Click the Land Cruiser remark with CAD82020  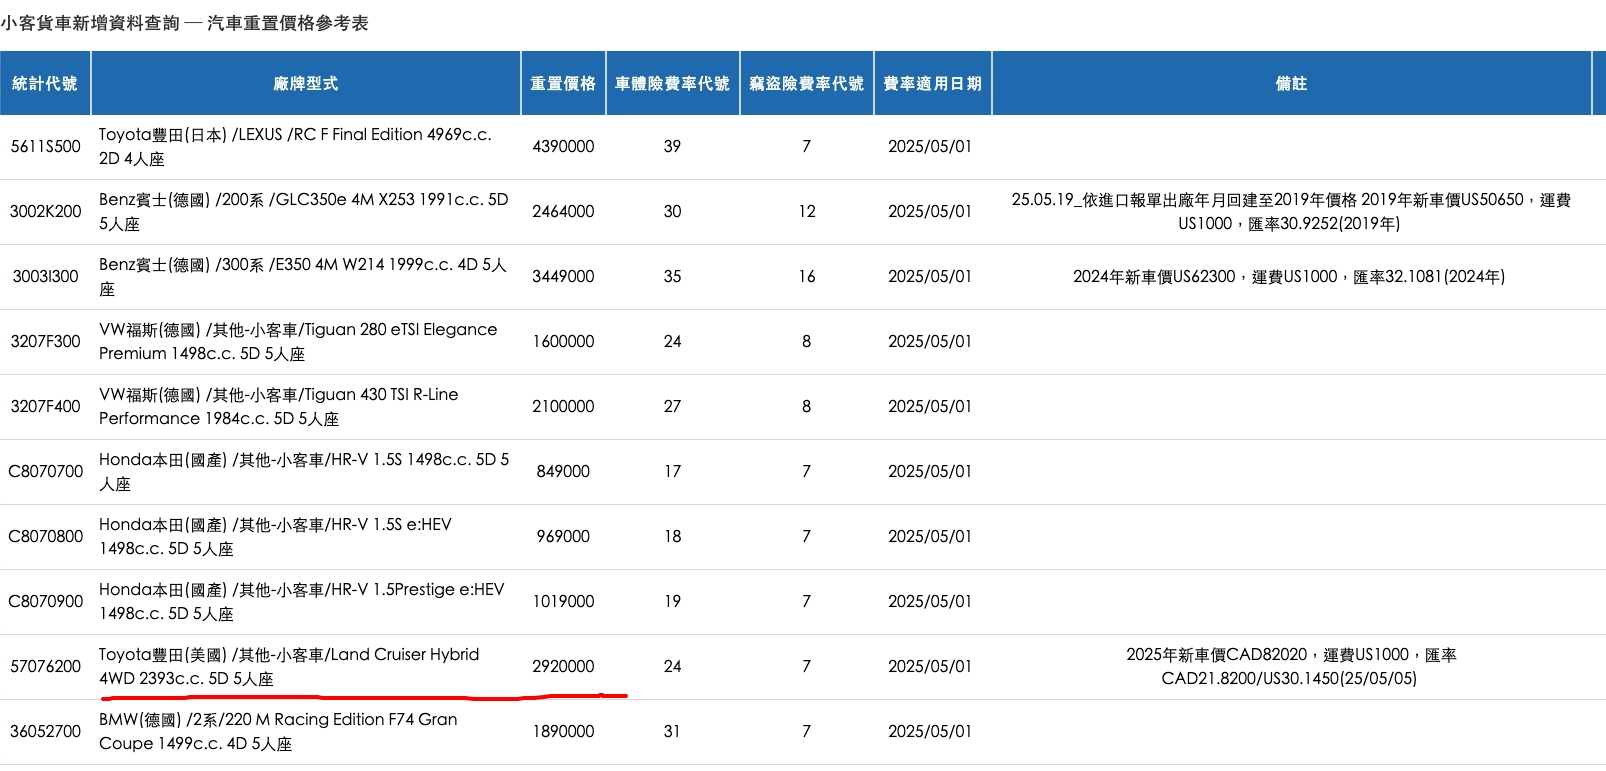[1290, 666]
